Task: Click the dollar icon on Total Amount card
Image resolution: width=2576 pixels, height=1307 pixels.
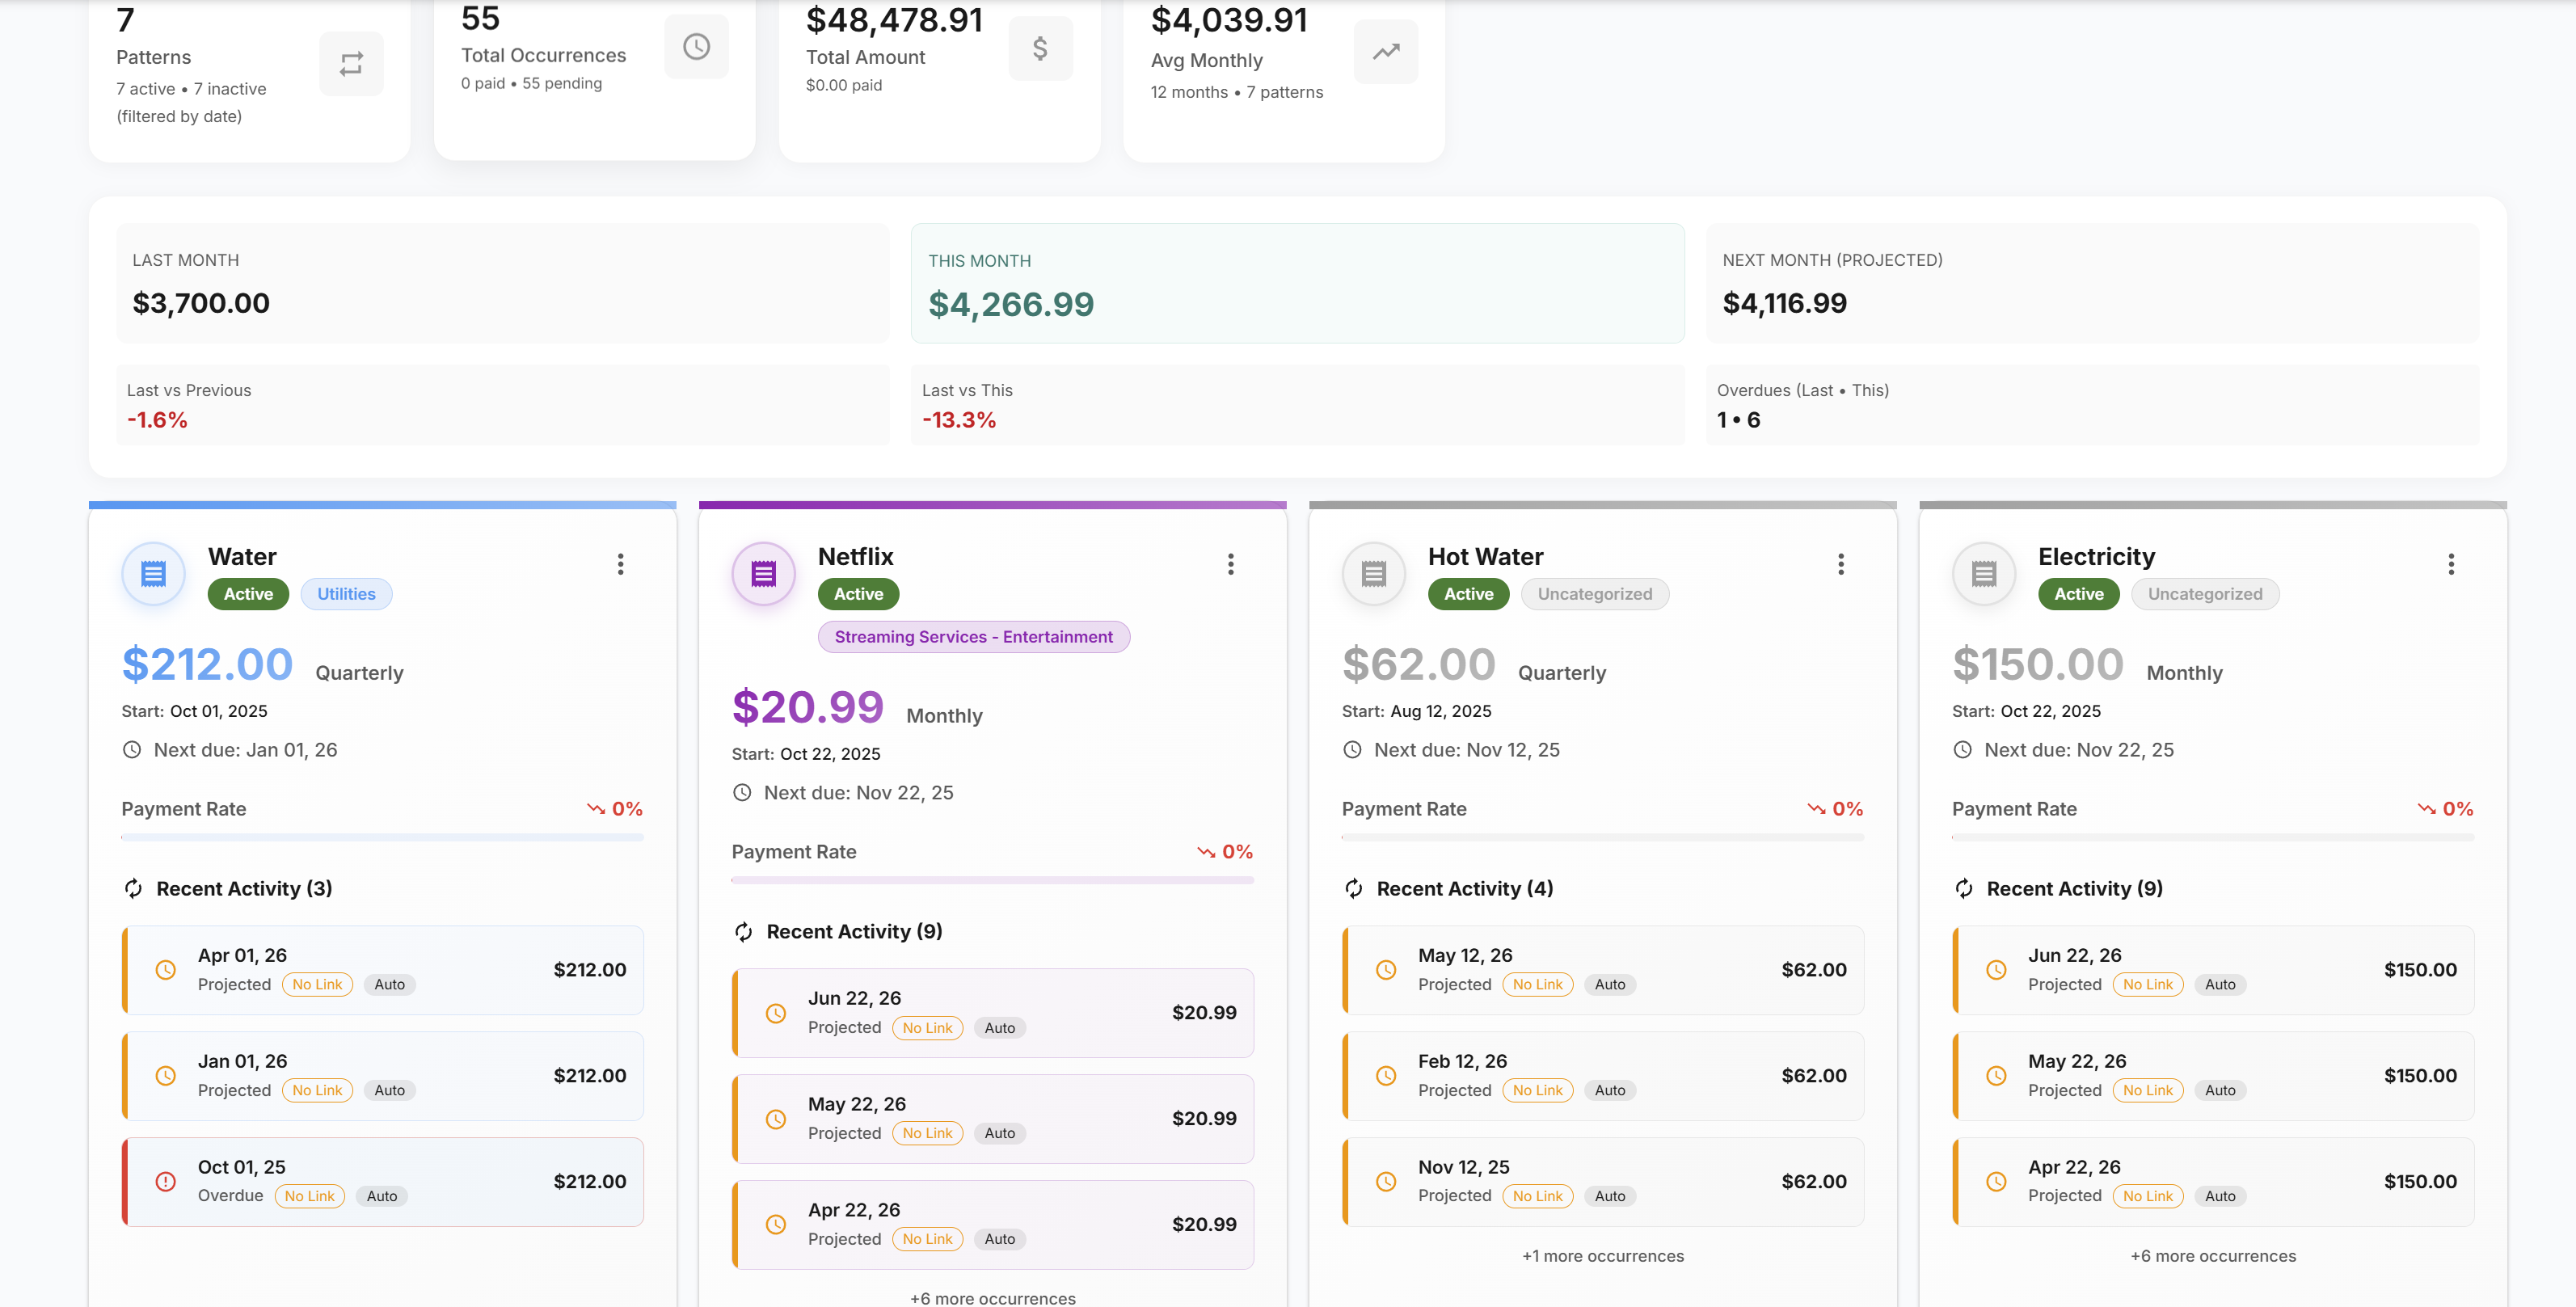Action: click(1040, 47)
